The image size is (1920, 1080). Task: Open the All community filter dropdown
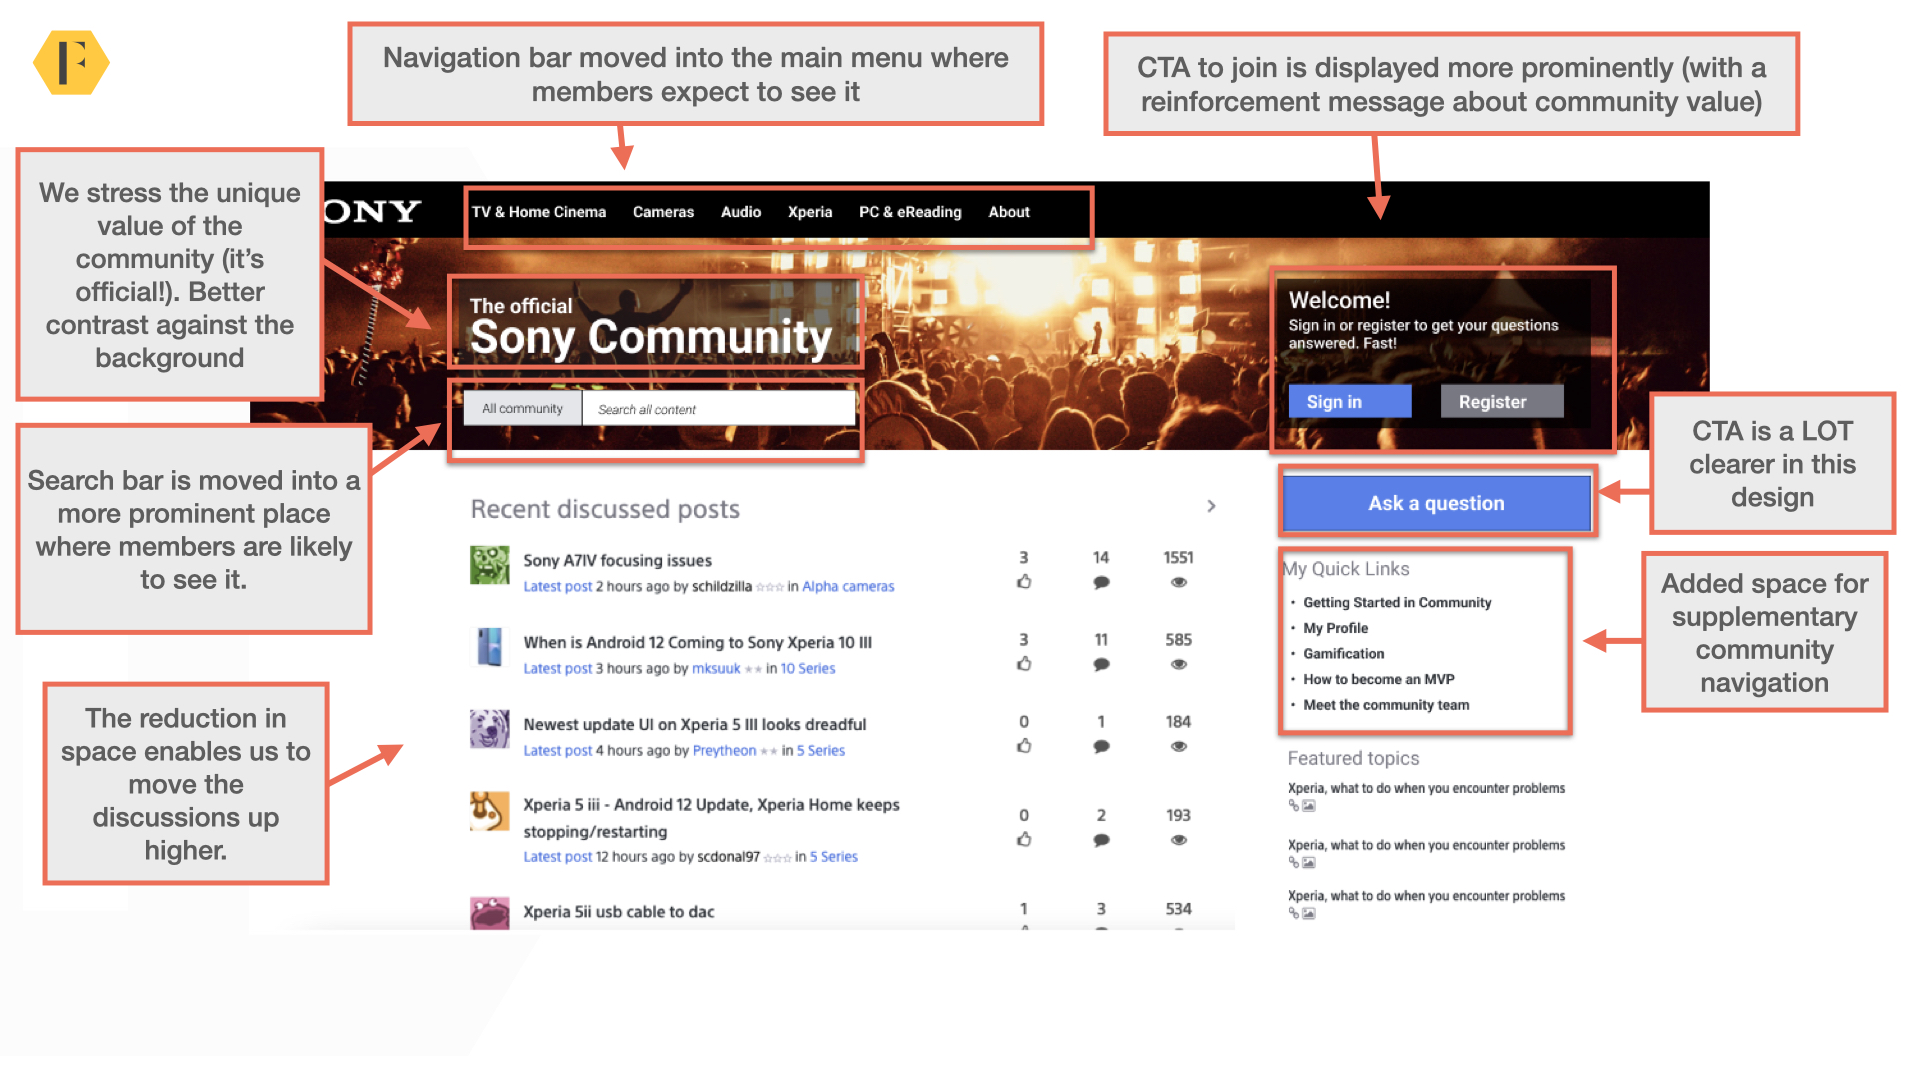tap(522, 408)
